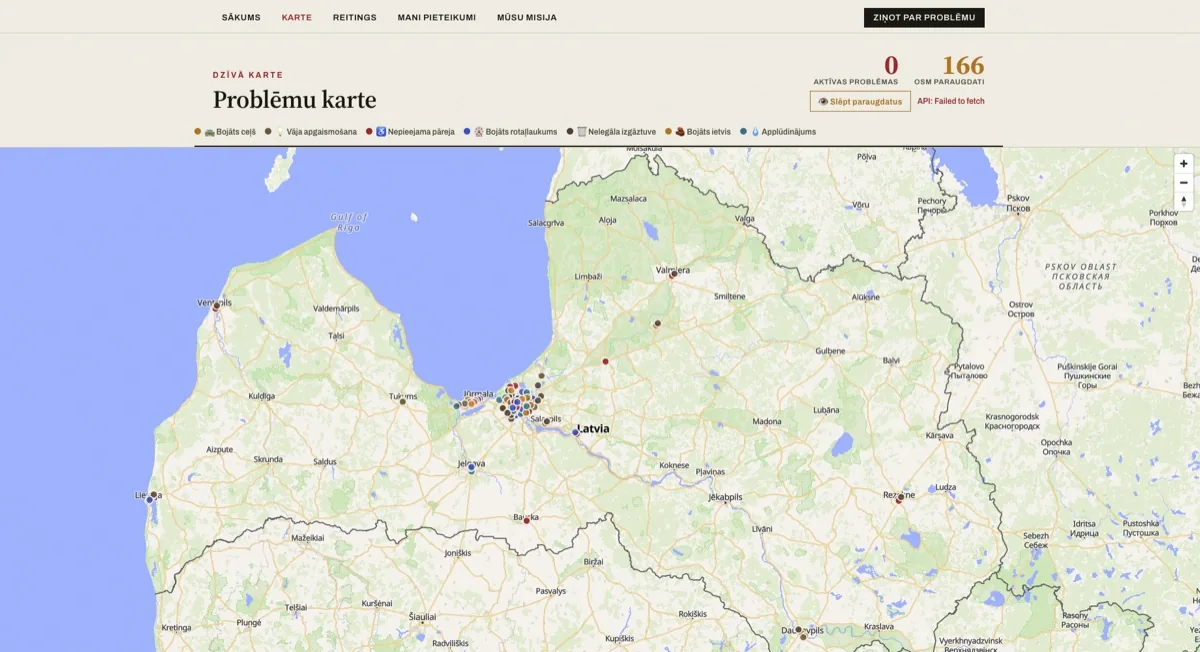The image size is (1200, 652).
Task: Open the Mūsu misija page
Action: (x=527, y=17)
